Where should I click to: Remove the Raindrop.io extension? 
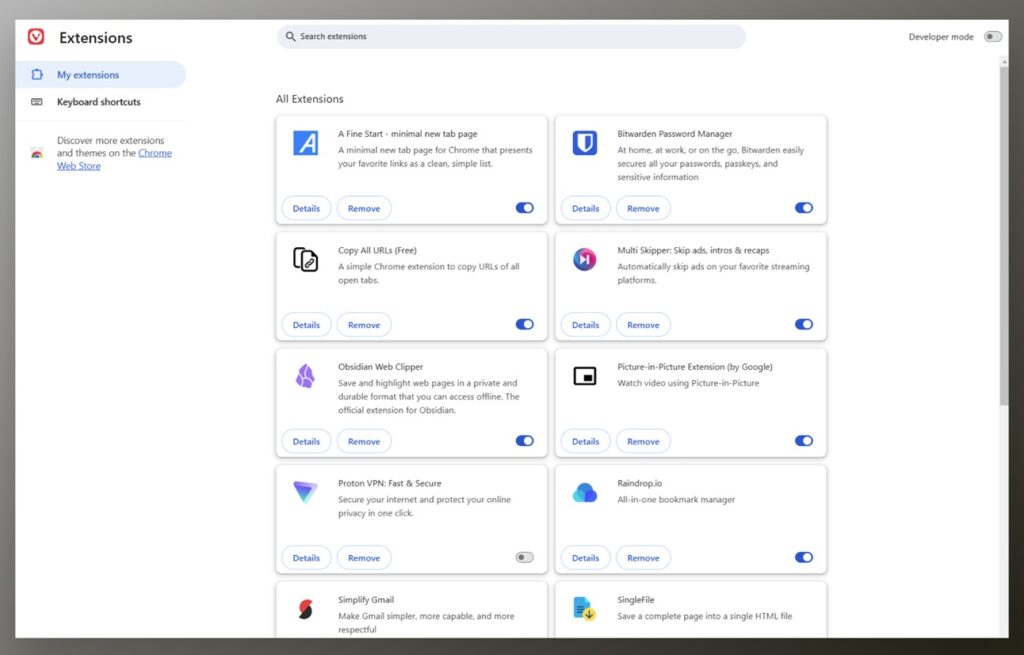(x=643, y=558)
